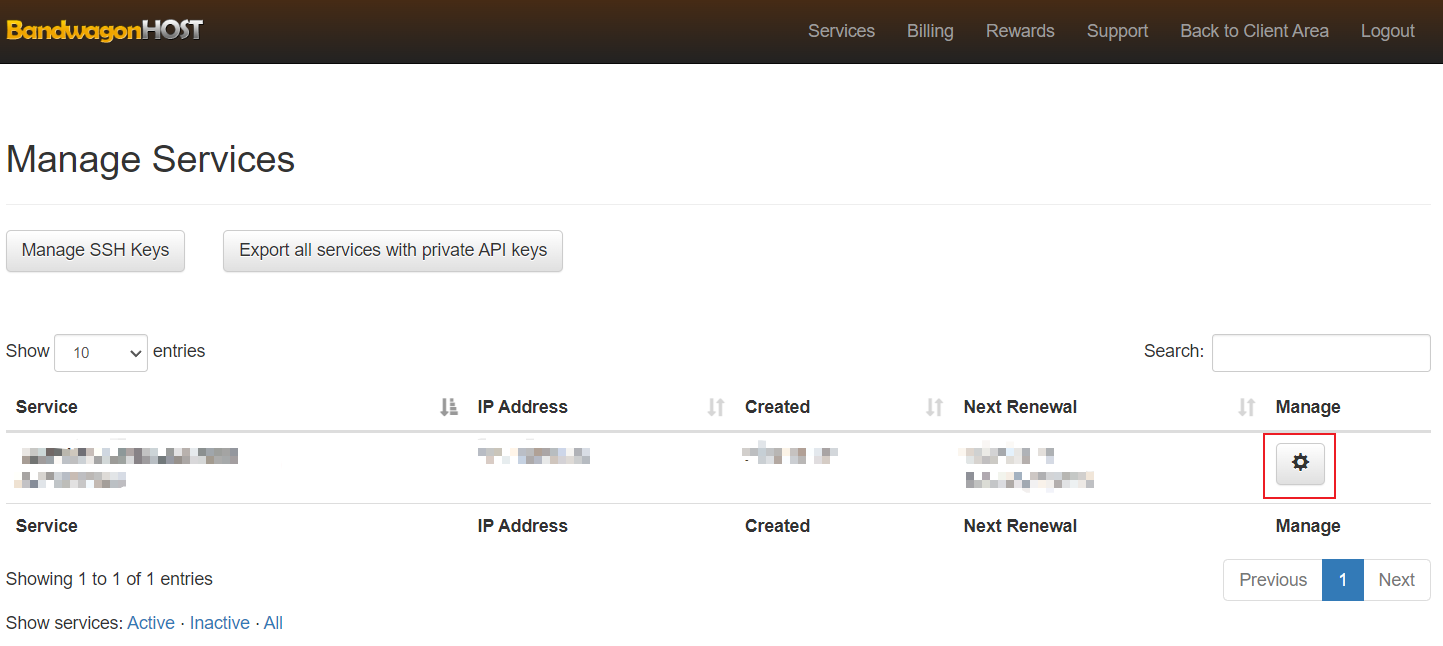1443x646 pixels.
Task: Open Services in the top navigation
Action: [x=841, y=31]
